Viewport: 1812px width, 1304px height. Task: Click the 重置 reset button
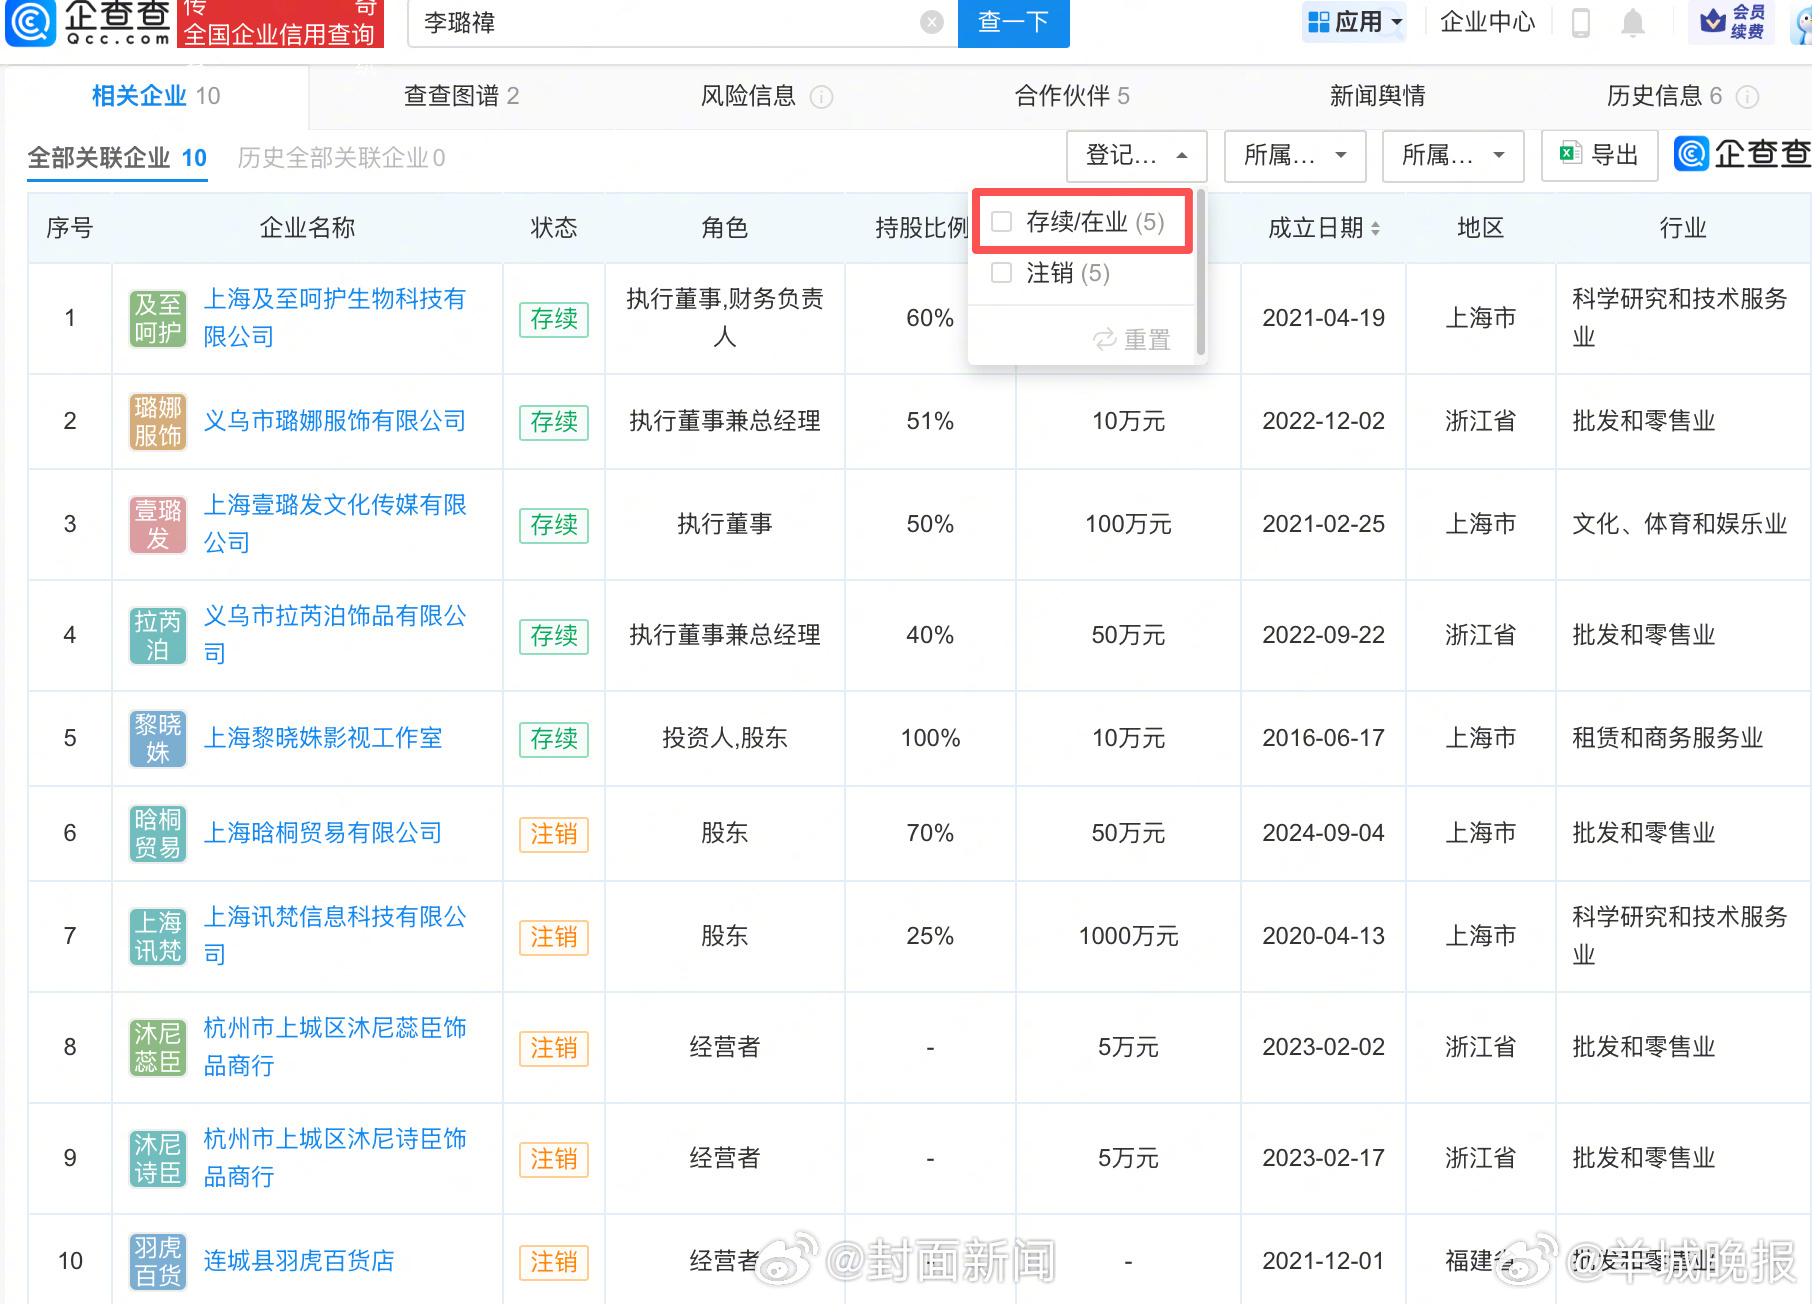coord(1131,340)
